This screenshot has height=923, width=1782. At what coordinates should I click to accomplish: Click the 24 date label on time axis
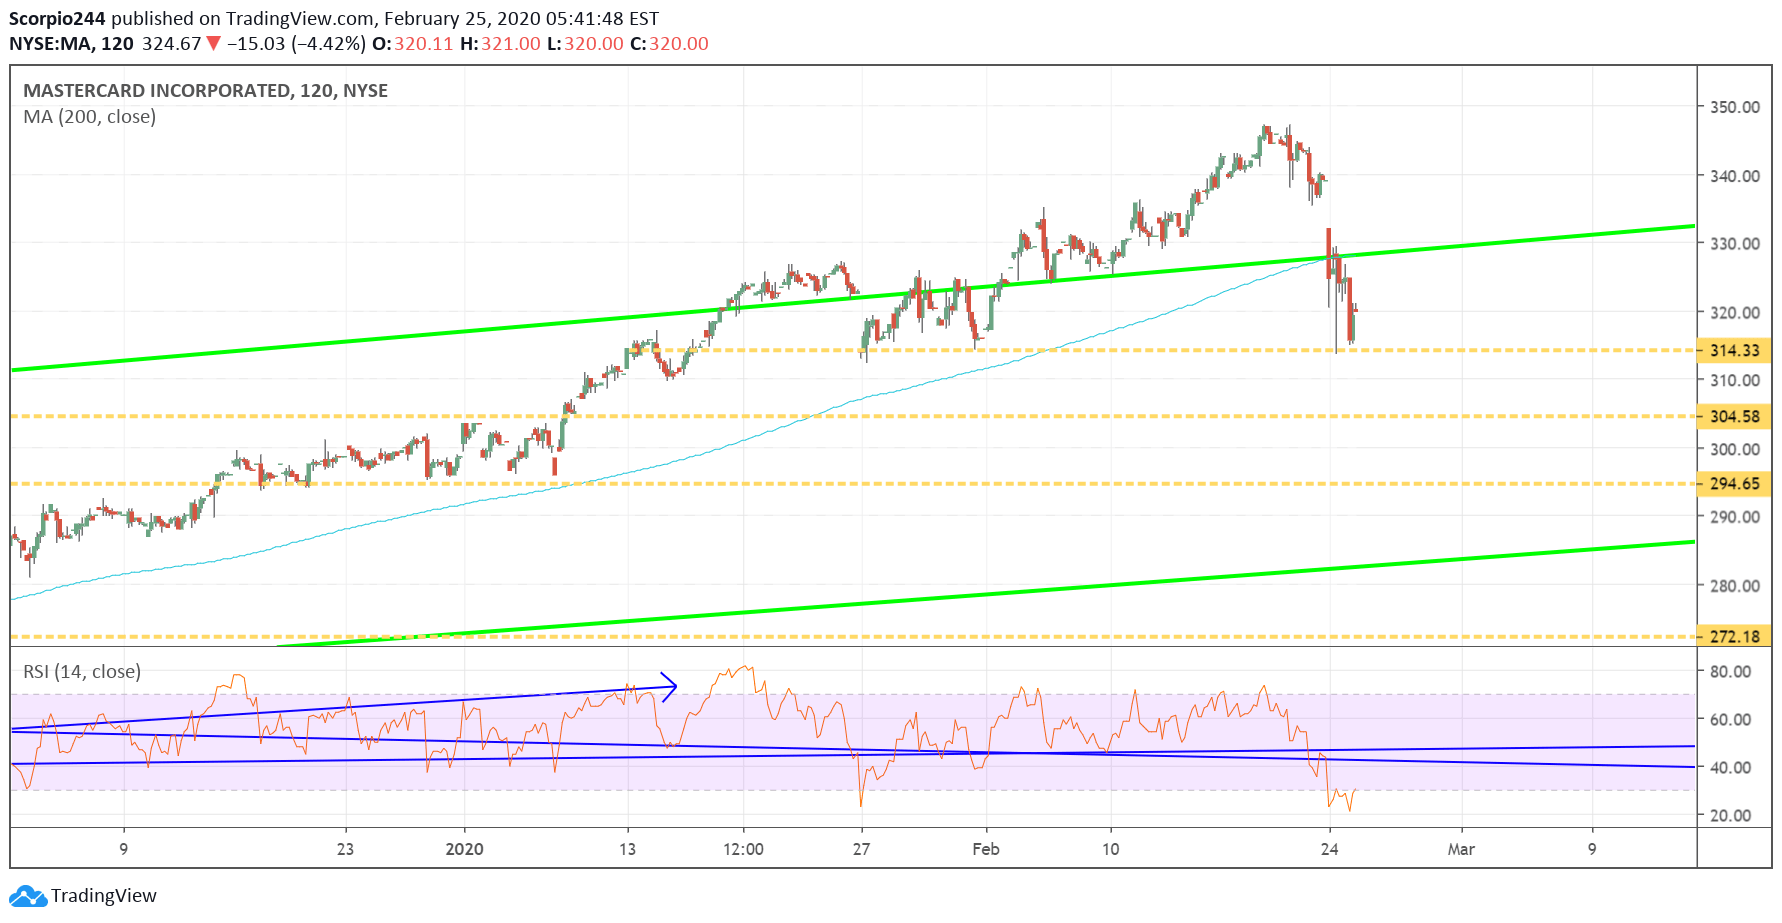click(1329, 850)
